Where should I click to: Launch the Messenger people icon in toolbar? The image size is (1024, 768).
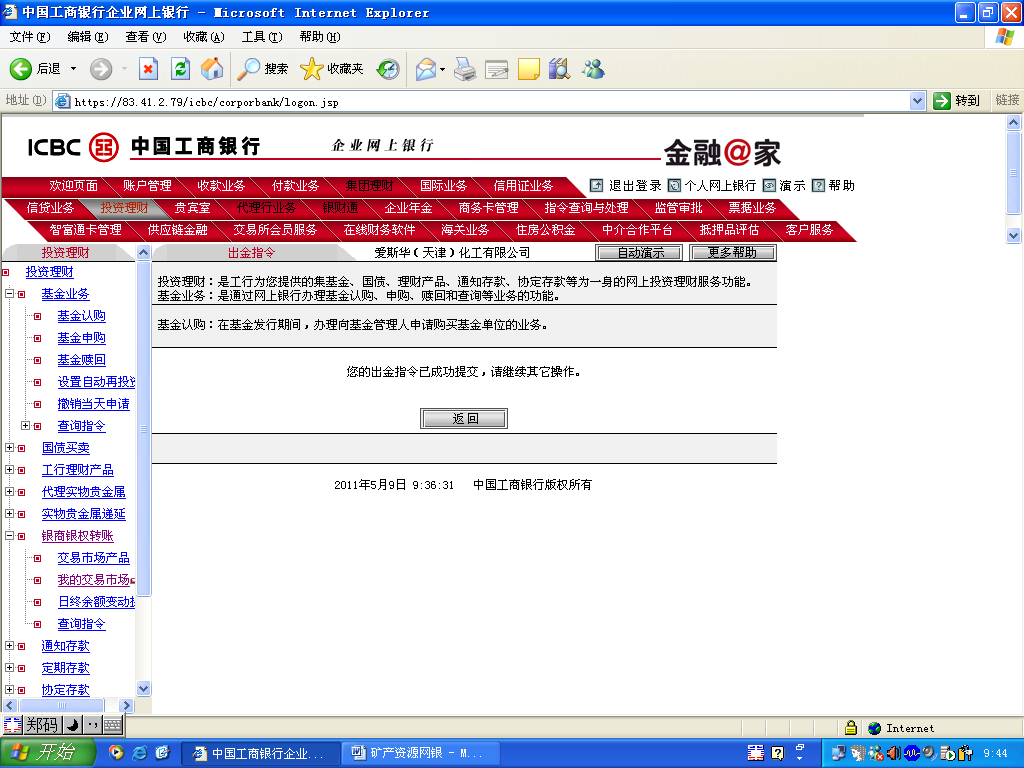(594, 69)
